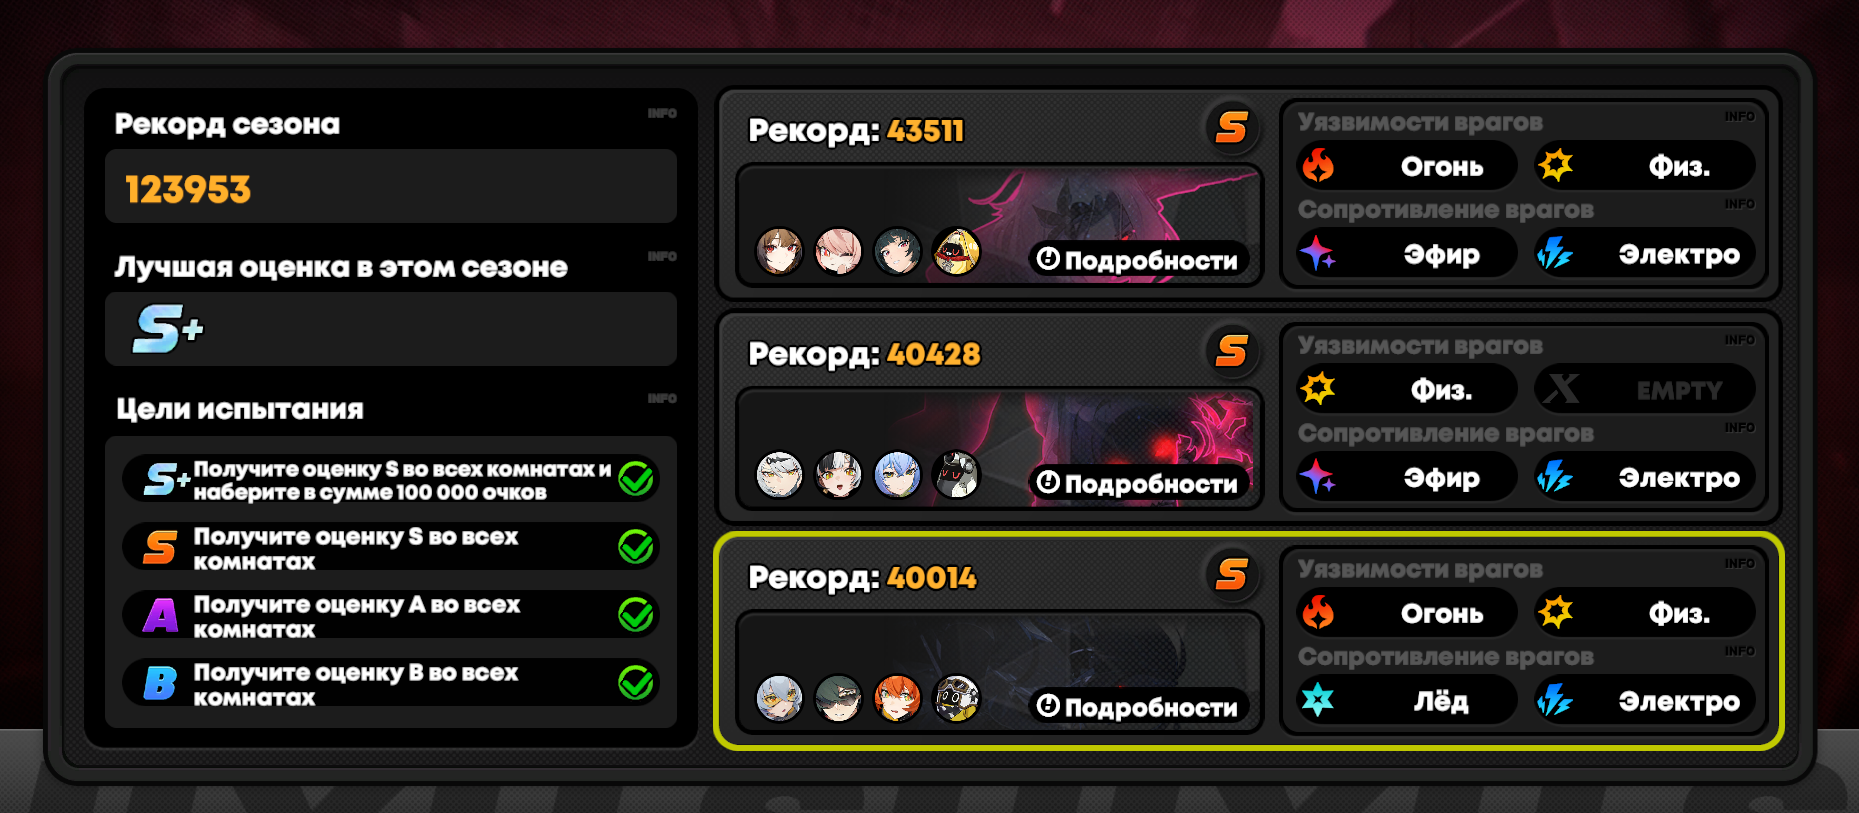
Task: Click the season record 123953 field
Action: pyautogui.click(x=391, y=187)
